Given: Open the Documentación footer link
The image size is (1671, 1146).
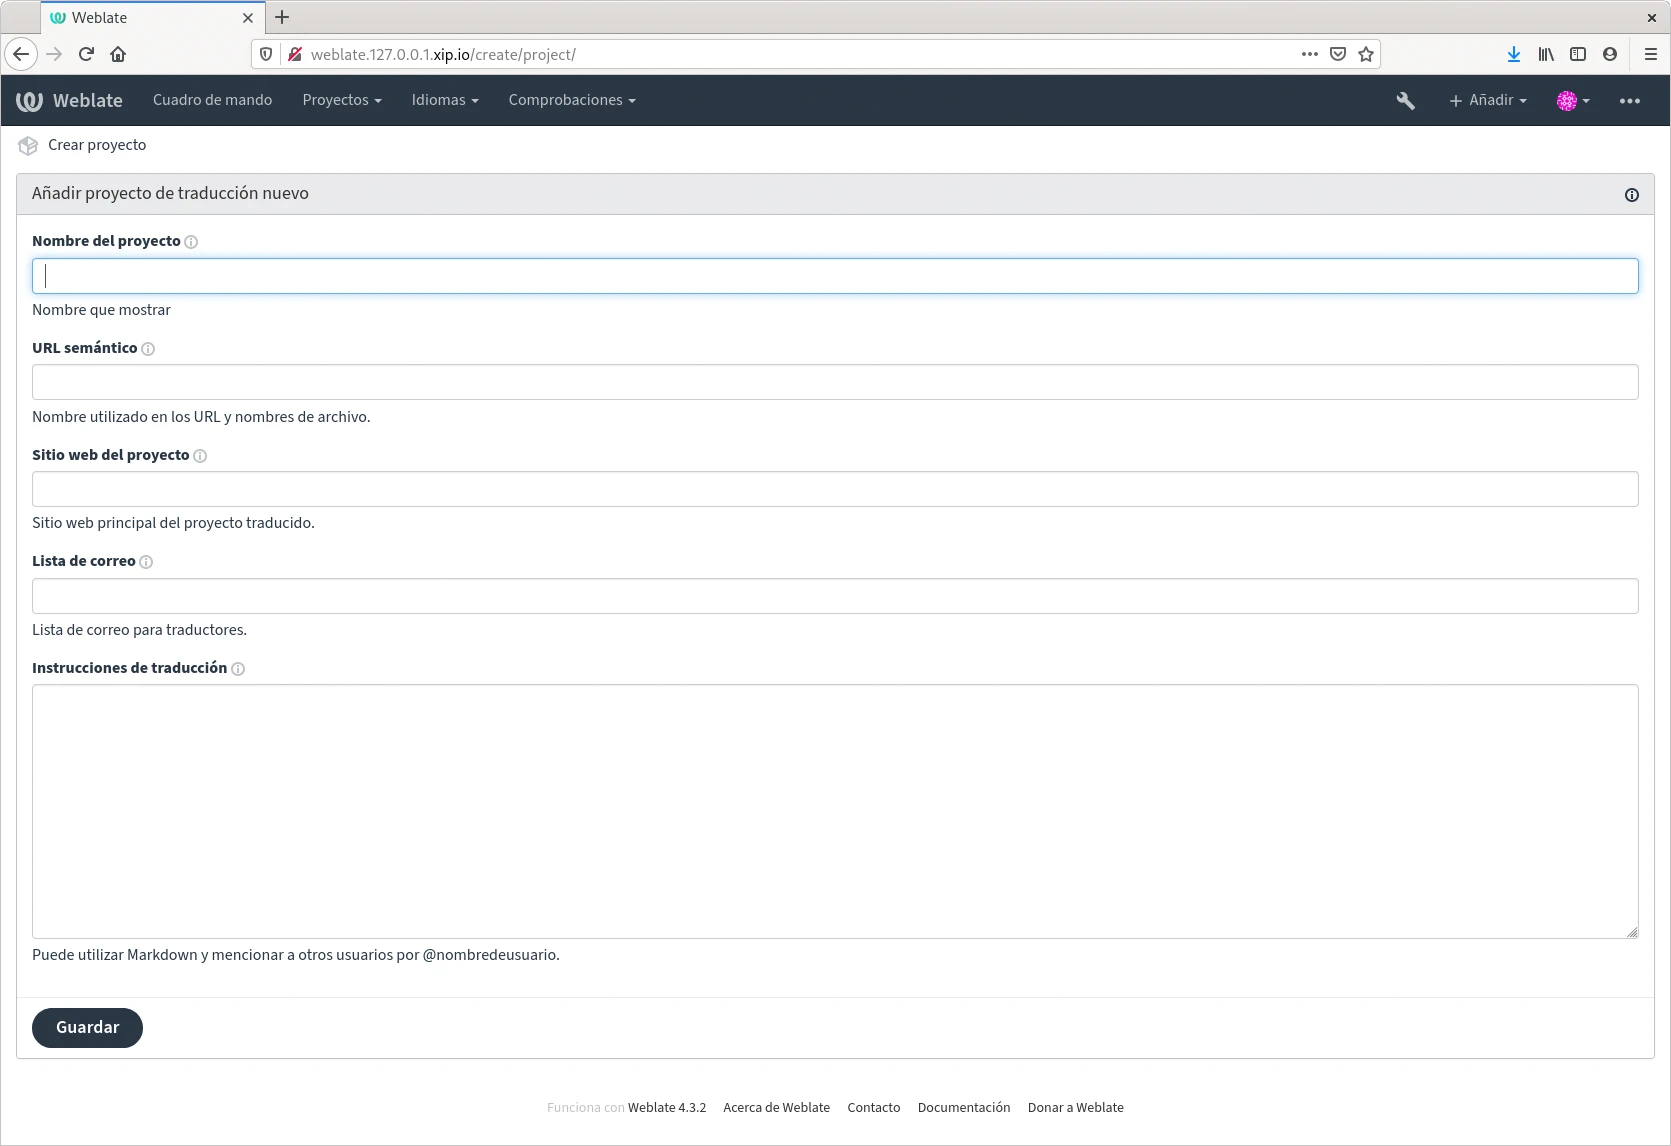Looking at the screenshot, I should 963,1107.
